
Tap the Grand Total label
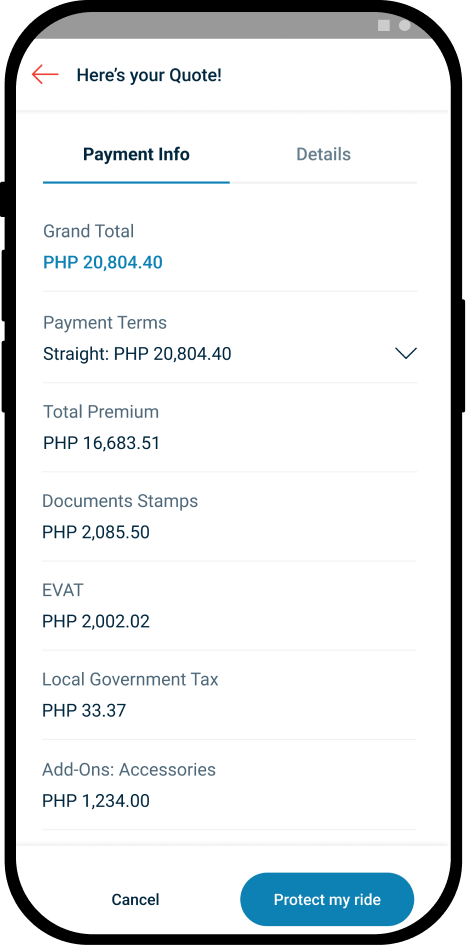(89, 231)
